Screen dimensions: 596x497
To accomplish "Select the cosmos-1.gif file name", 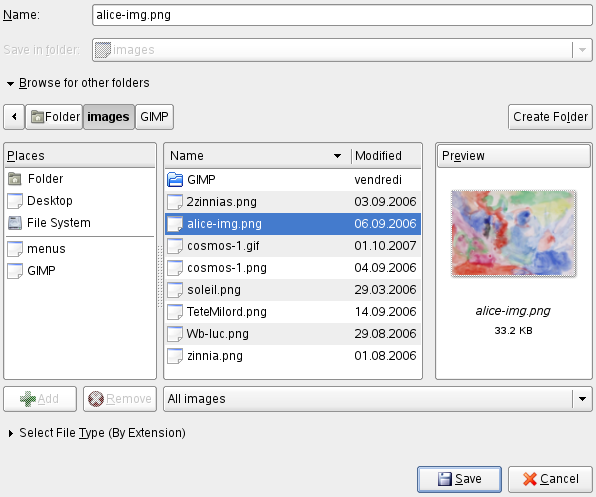I will [x=223, y=246].
